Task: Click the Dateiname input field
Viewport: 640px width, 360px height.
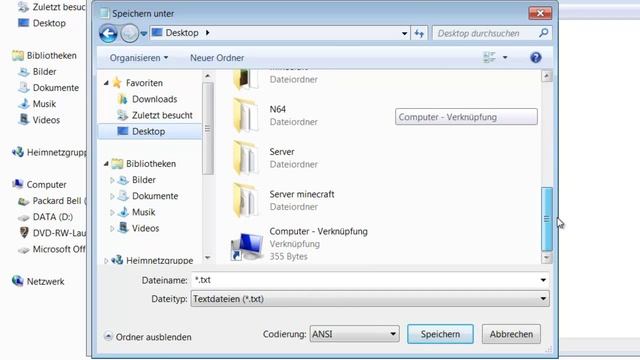Action: [x=365, y=280]
